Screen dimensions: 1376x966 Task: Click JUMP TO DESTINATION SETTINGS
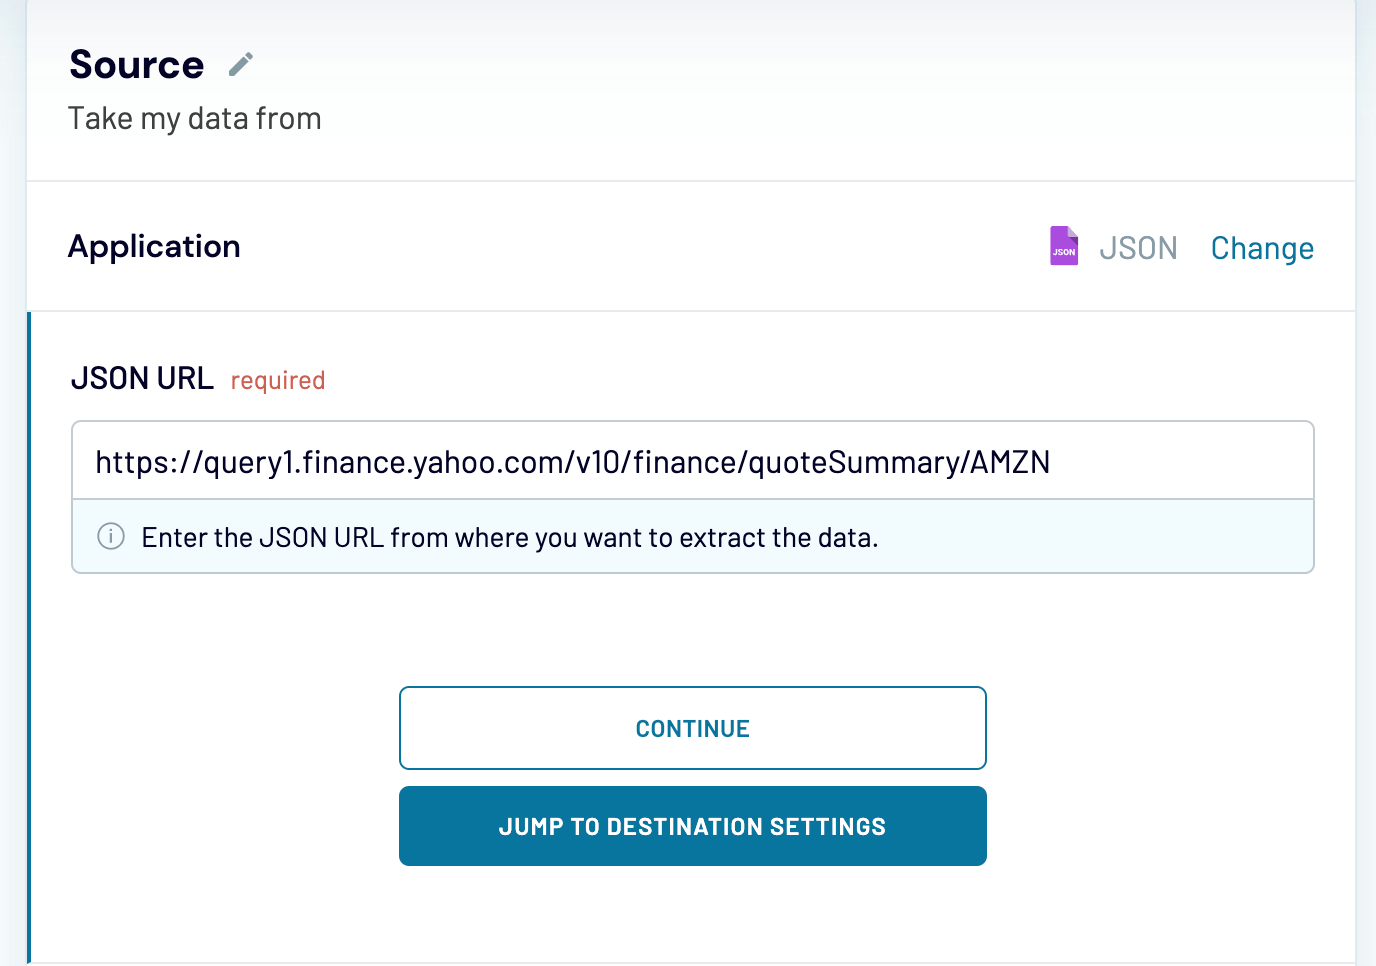[692, 826]
